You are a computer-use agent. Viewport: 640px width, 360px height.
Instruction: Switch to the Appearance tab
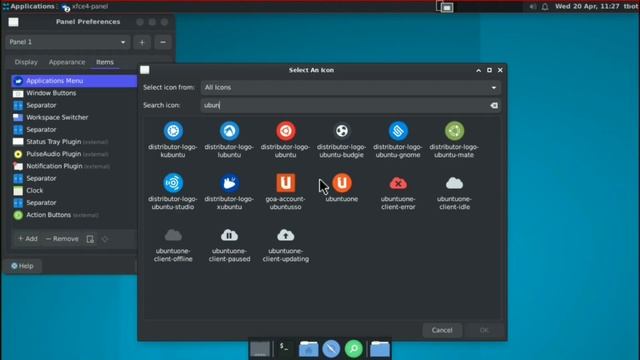pos(67,62)
